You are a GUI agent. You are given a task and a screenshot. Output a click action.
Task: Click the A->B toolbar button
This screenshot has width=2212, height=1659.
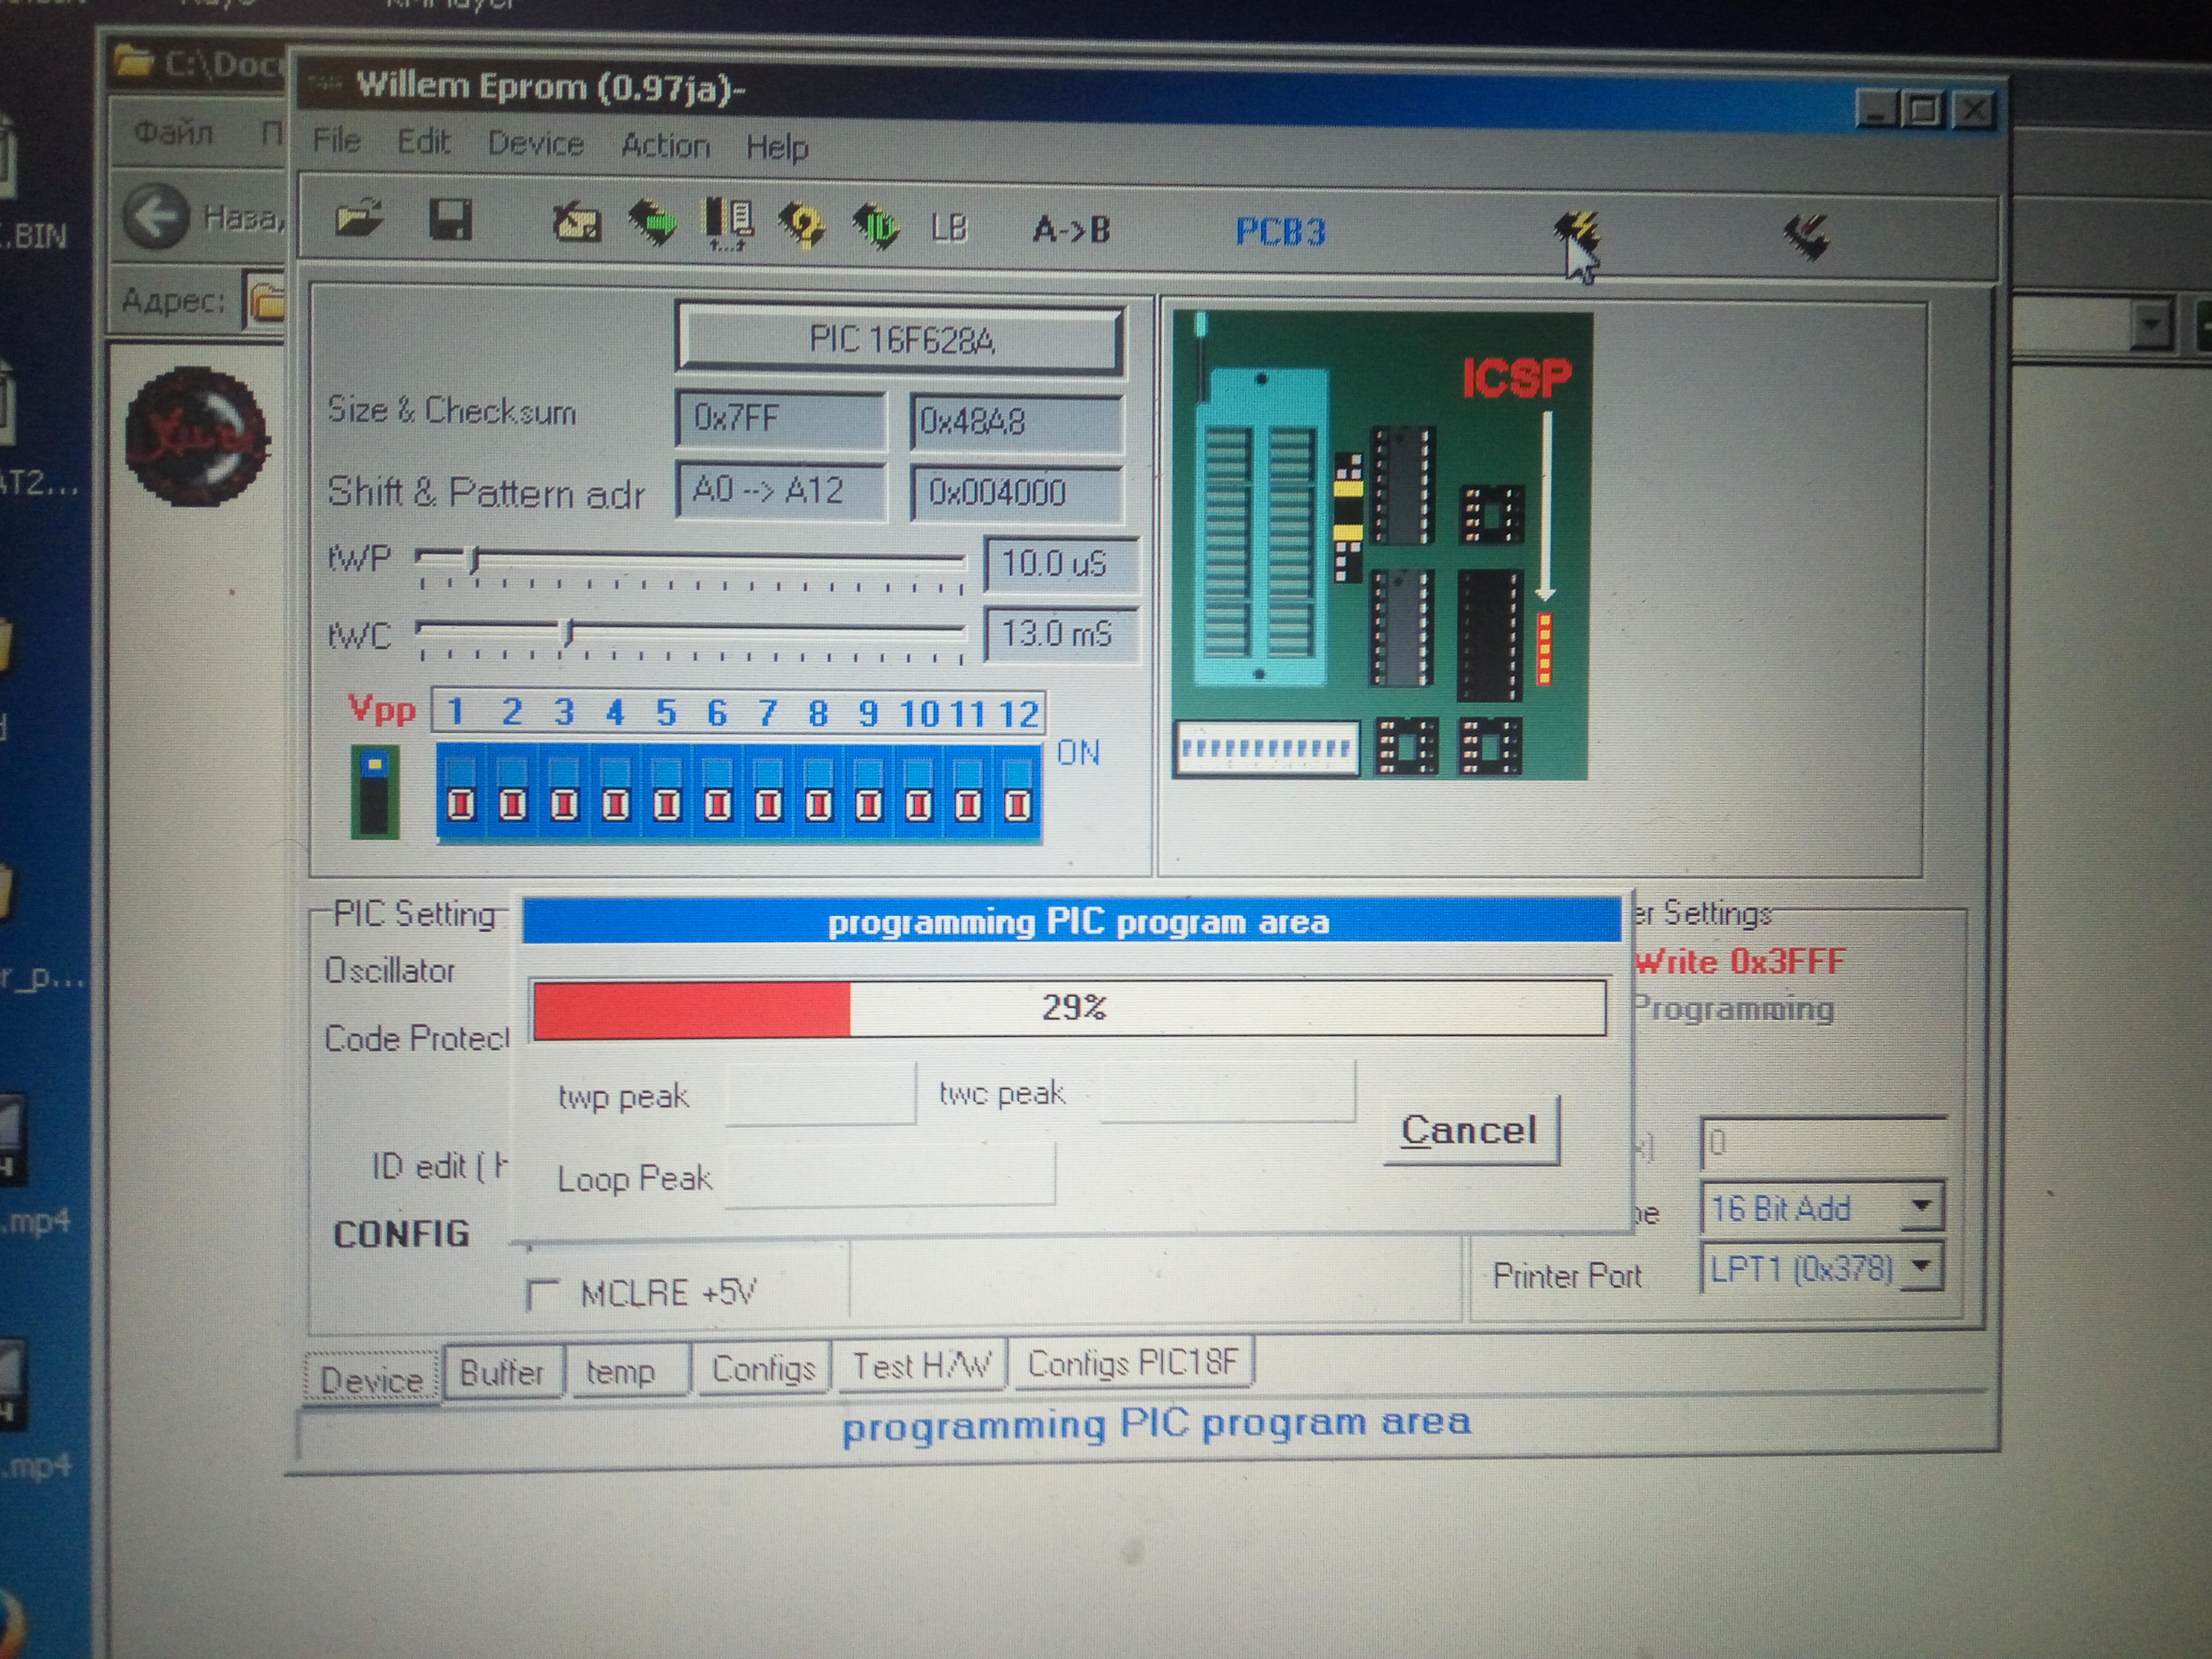coord(1071,230)
